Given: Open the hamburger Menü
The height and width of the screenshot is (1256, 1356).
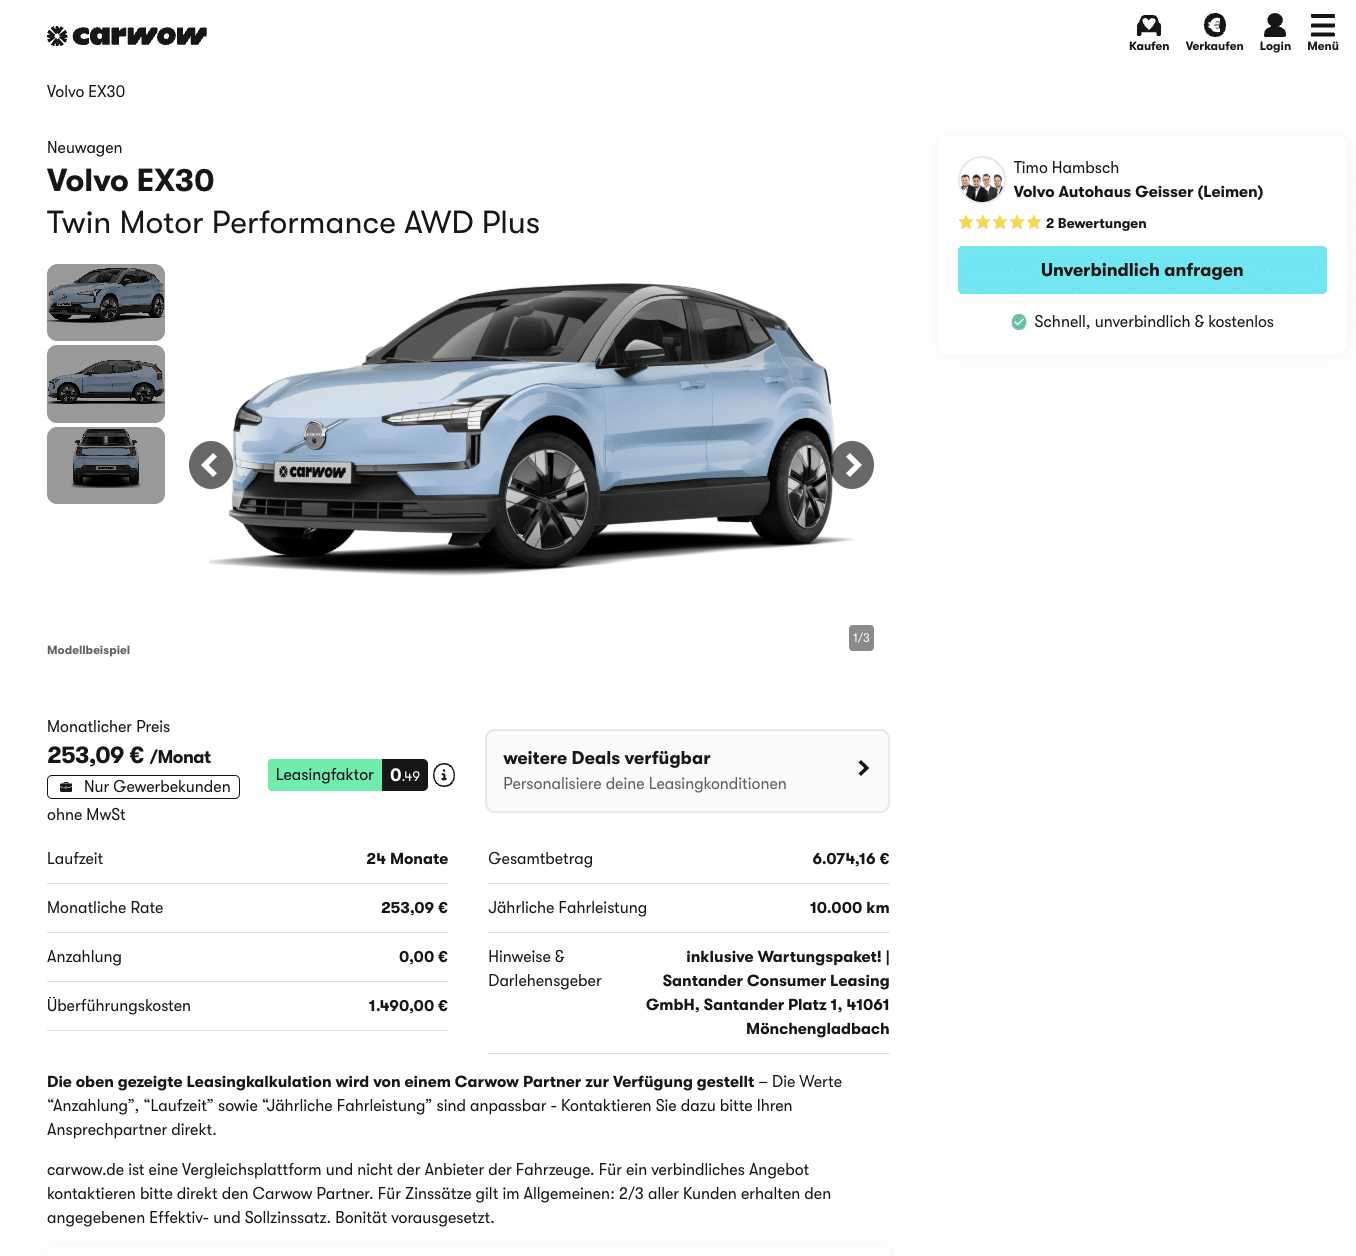Looking at the screenshot, I should [1323, 33].
